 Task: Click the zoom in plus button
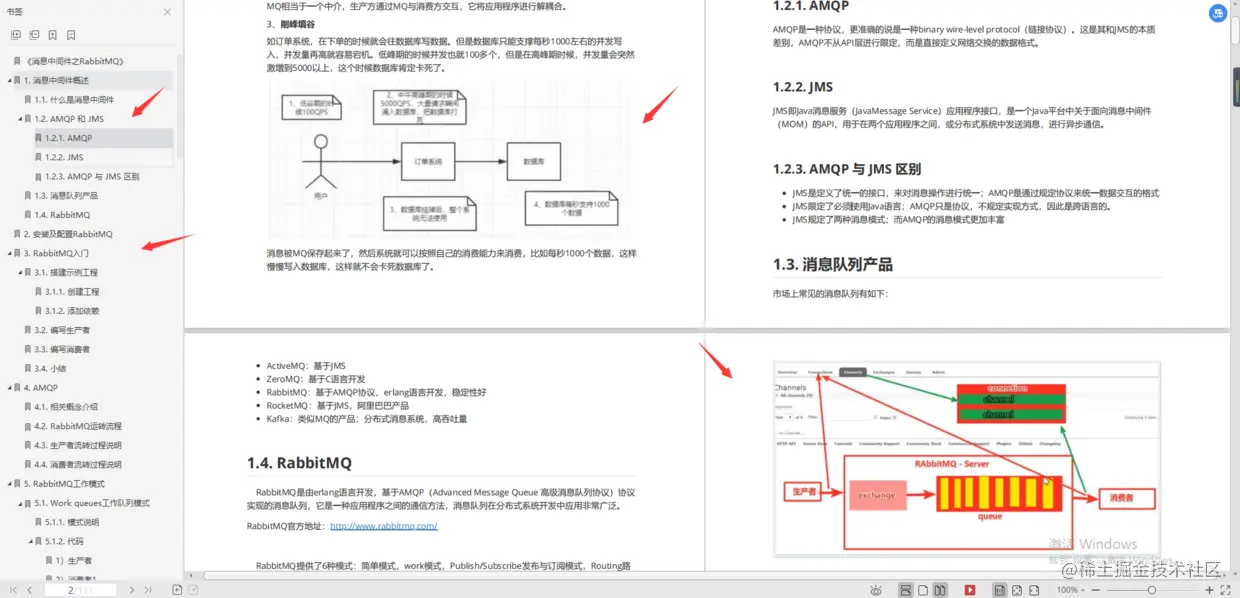[x=1209, y=590]
